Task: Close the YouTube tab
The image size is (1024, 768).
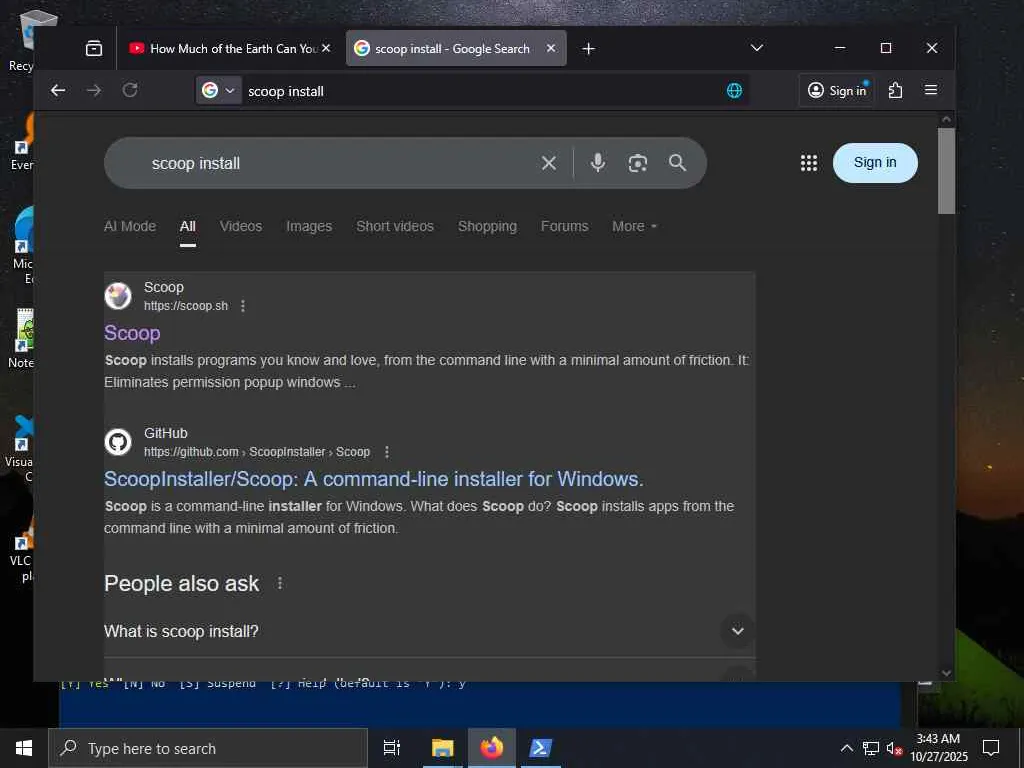Action: [326, 48]
